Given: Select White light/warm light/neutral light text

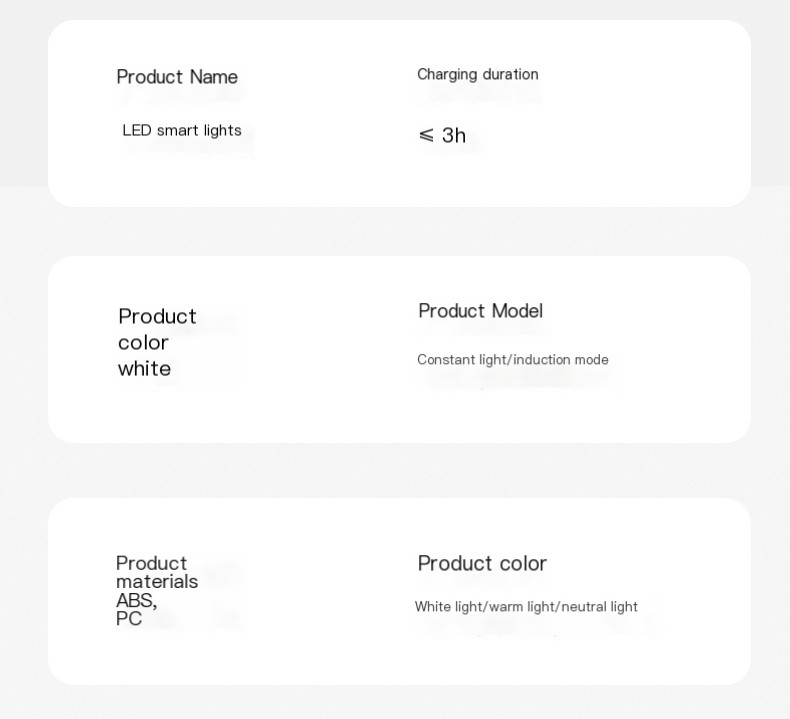Looking at the screenshot, I should 526,607.
